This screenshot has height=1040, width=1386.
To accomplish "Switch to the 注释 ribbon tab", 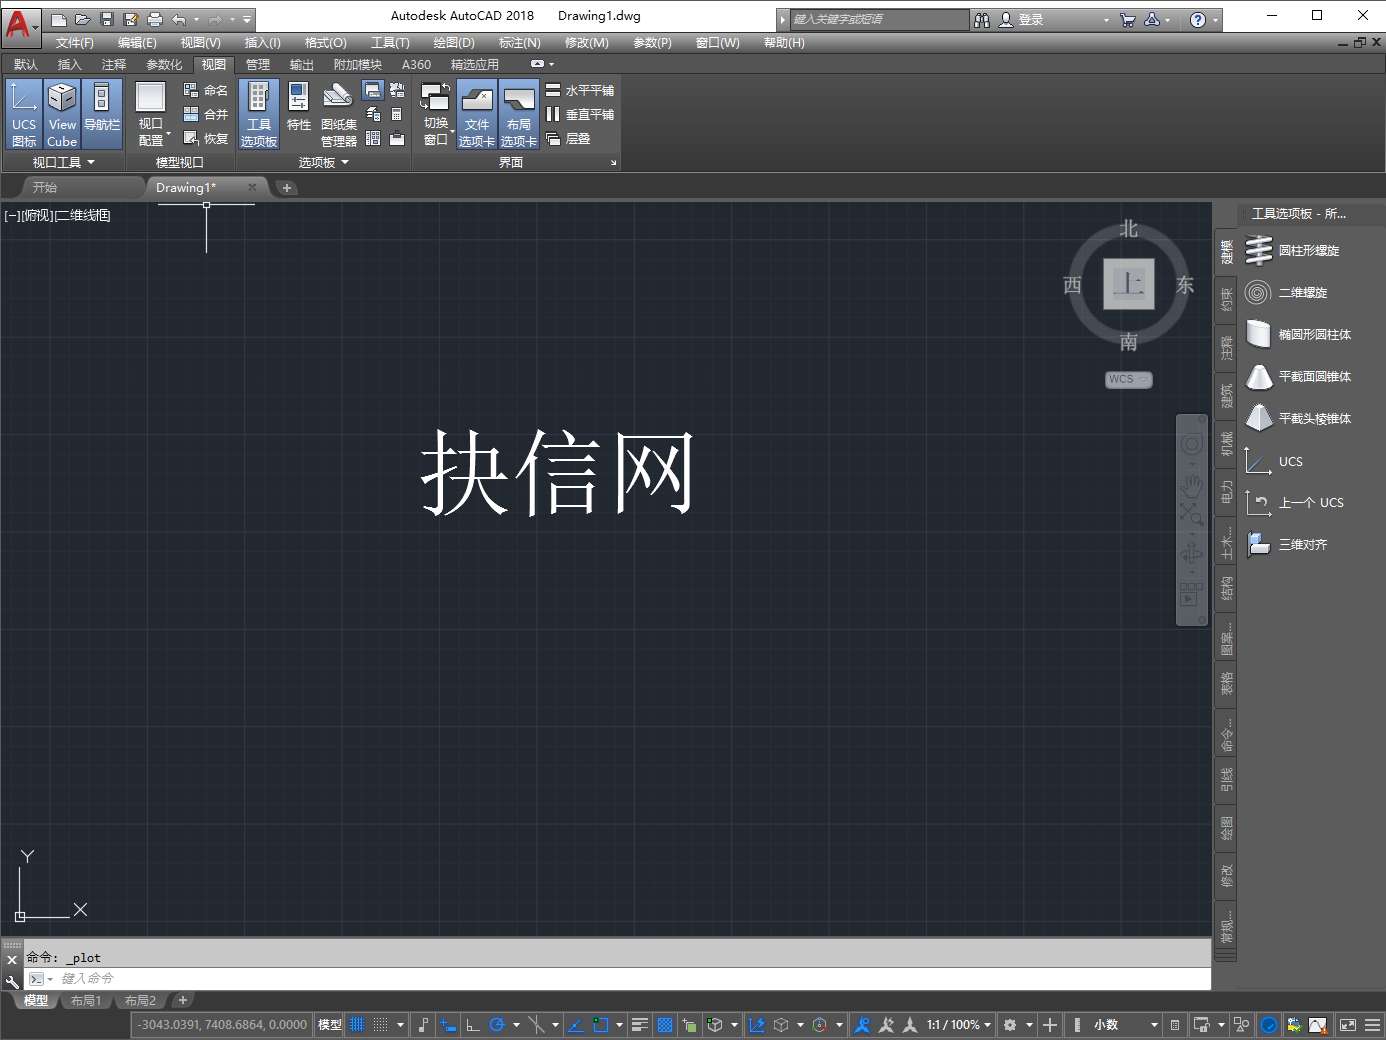I will (114, 64).
